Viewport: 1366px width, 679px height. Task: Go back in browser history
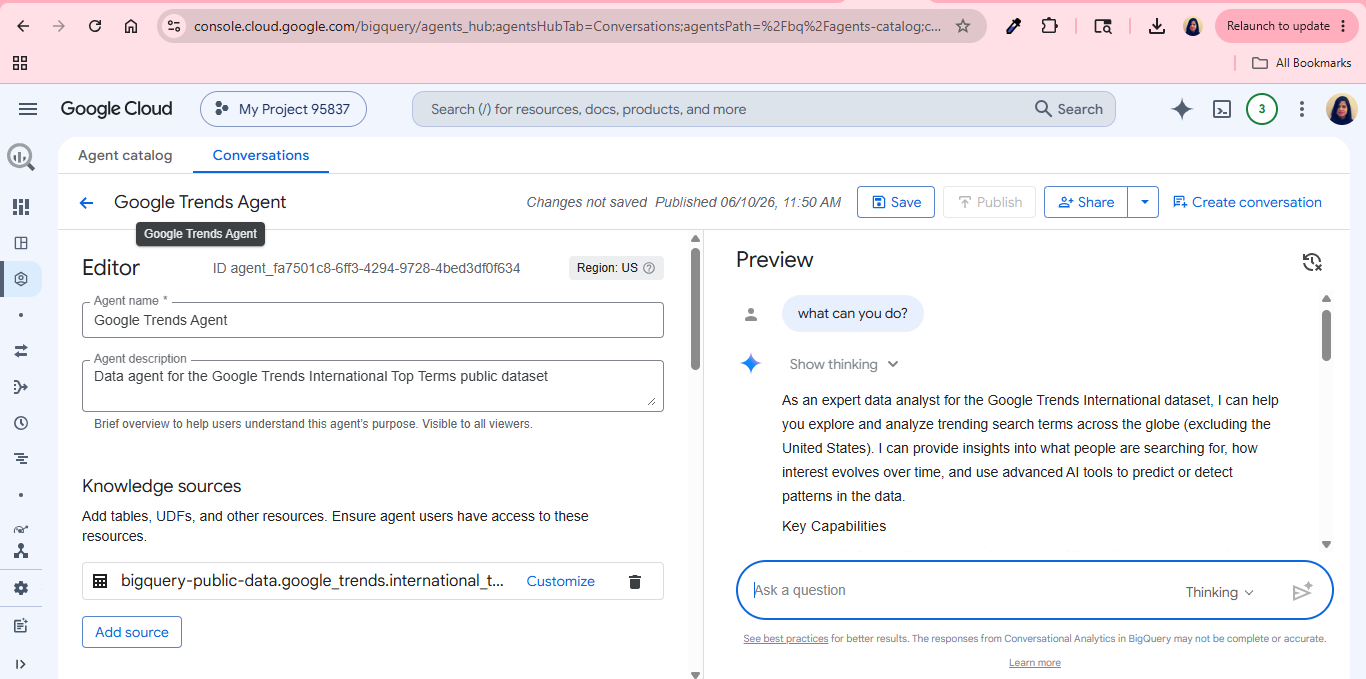coord(23,26)
